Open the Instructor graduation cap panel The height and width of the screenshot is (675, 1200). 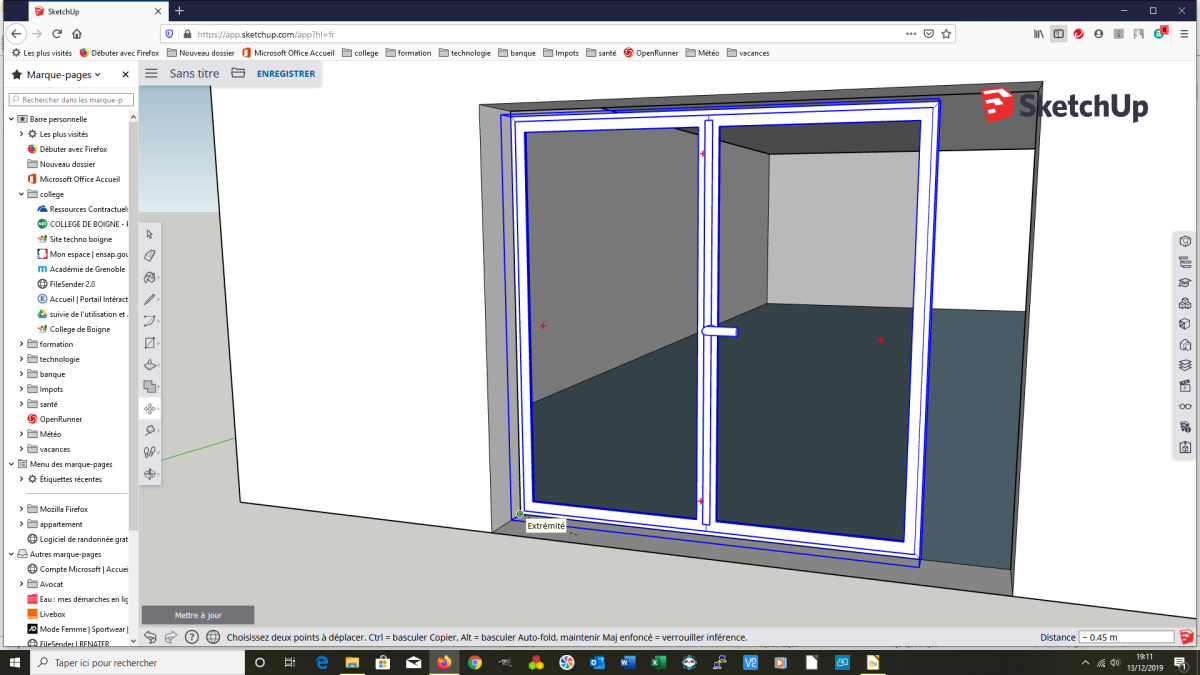1185,283
